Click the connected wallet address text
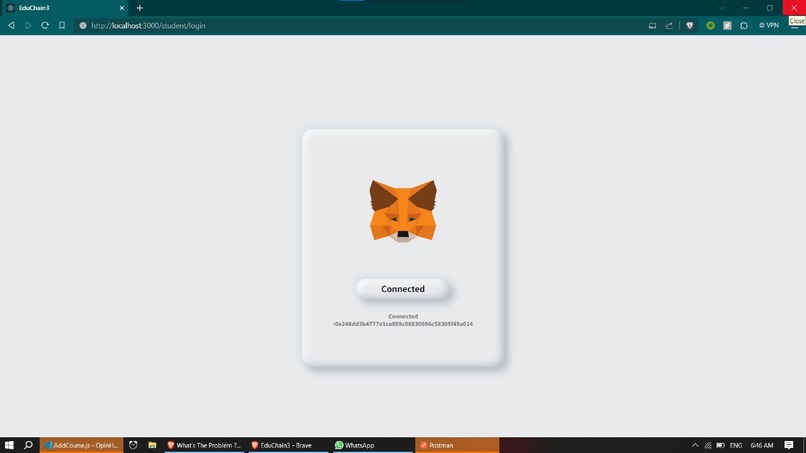The height and width of the screenshot is (453, 806). [x=403, y=324]
